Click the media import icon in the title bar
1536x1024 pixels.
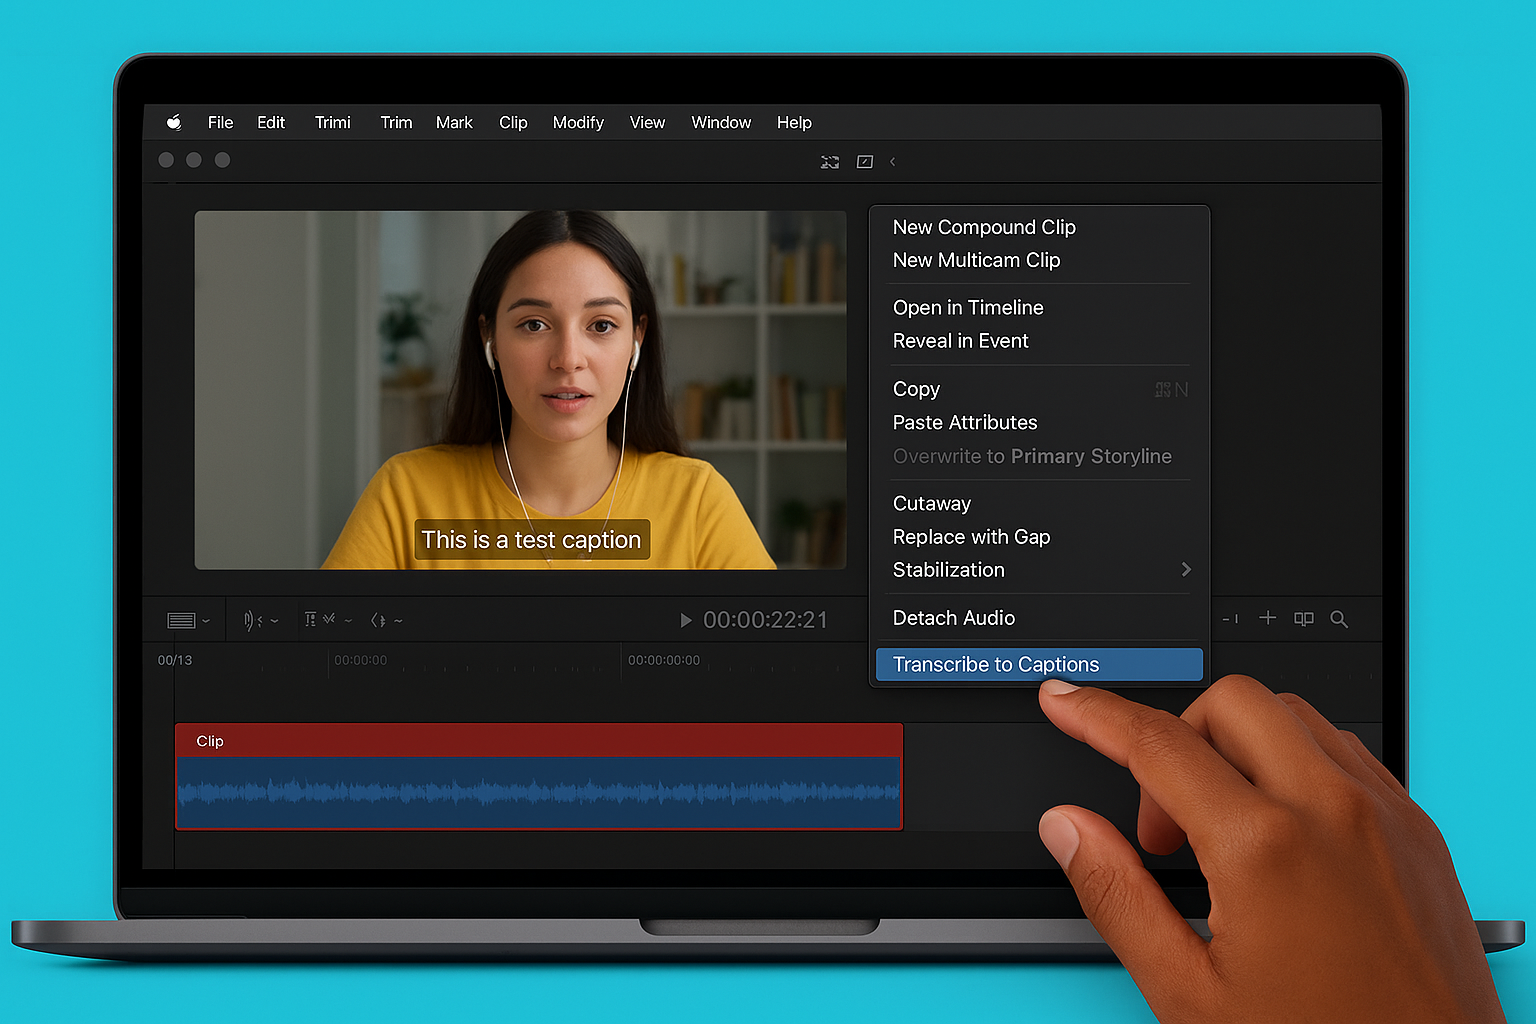pyautogui.click(x=830, y=161)
